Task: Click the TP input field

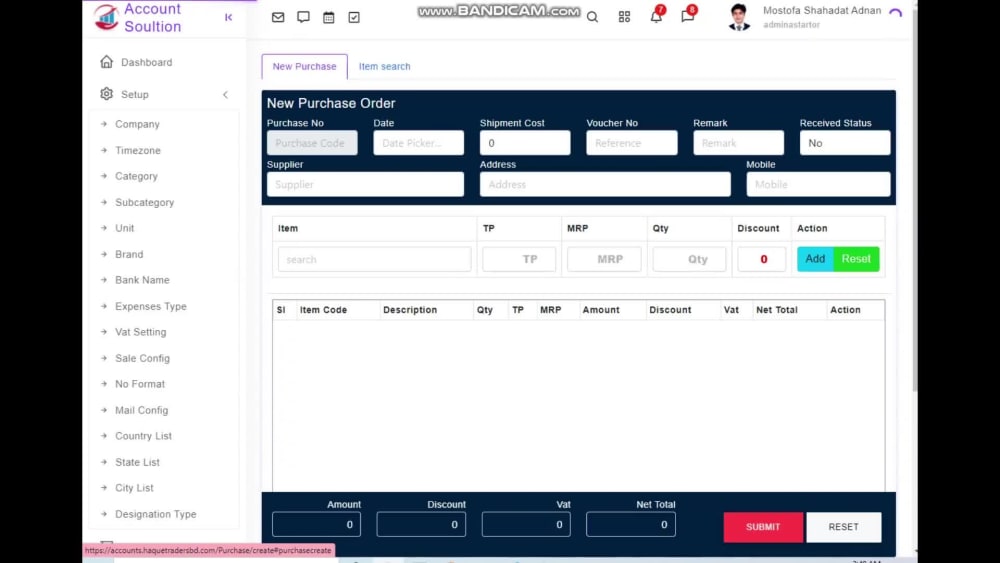Action: [x=518, y=259]
